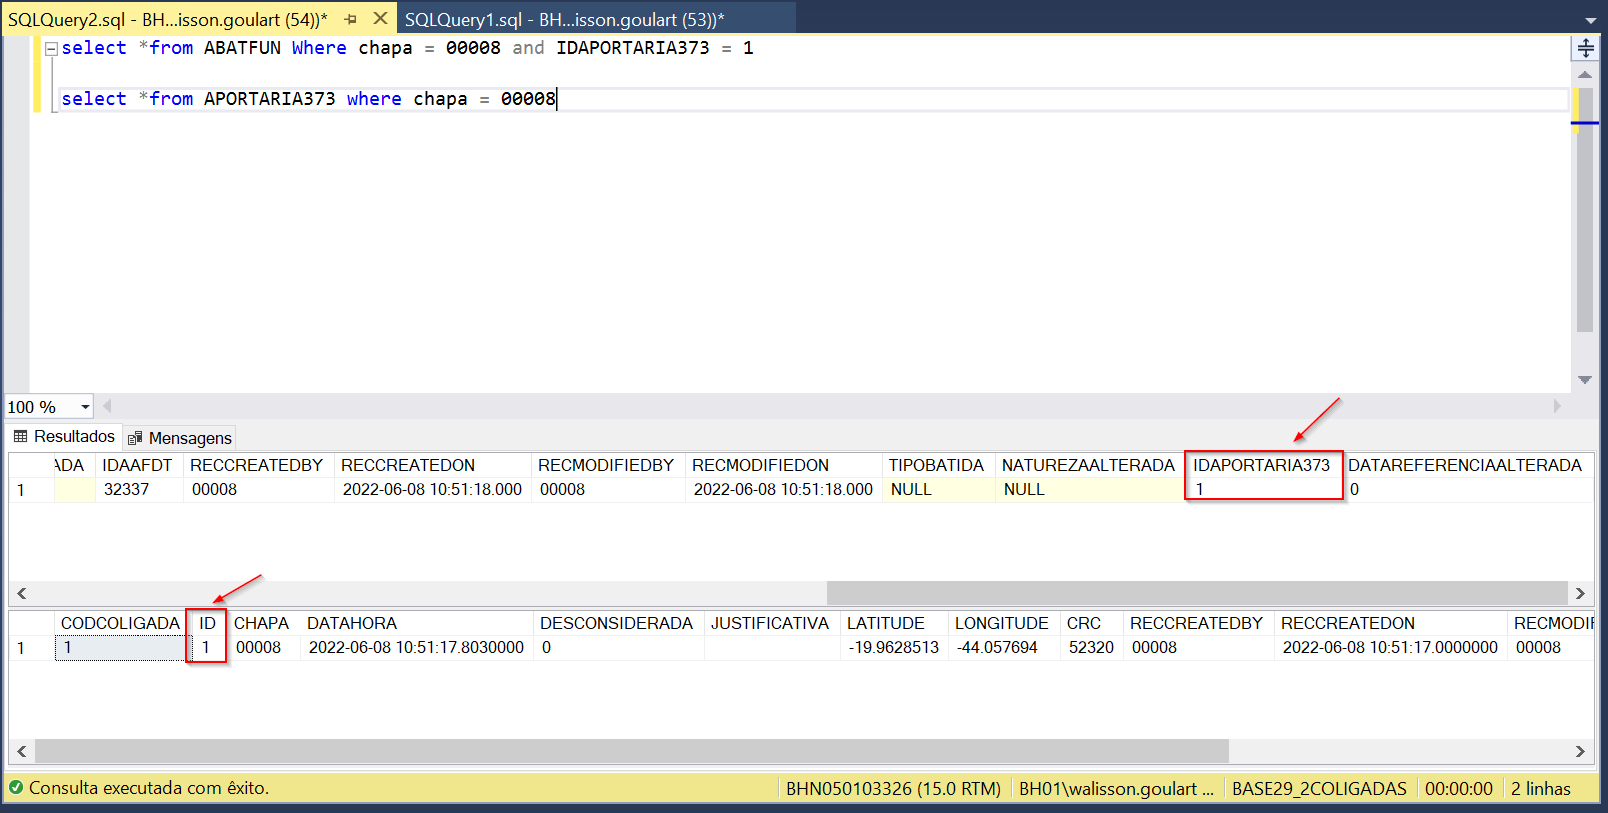Select DATAHORA value 2022-06-08 10:51:17.8030000

[417, 647]
